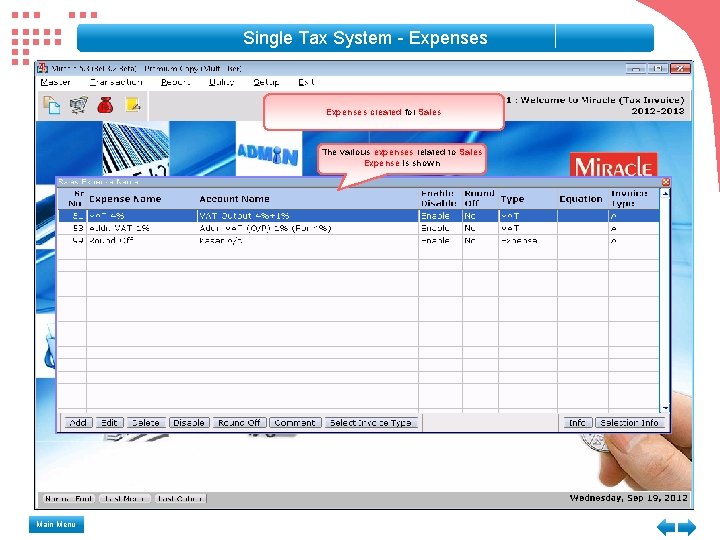Click the VAT Output 4%+1% account cell
This screenshot has height=540, width=720.
coord(308,215)
